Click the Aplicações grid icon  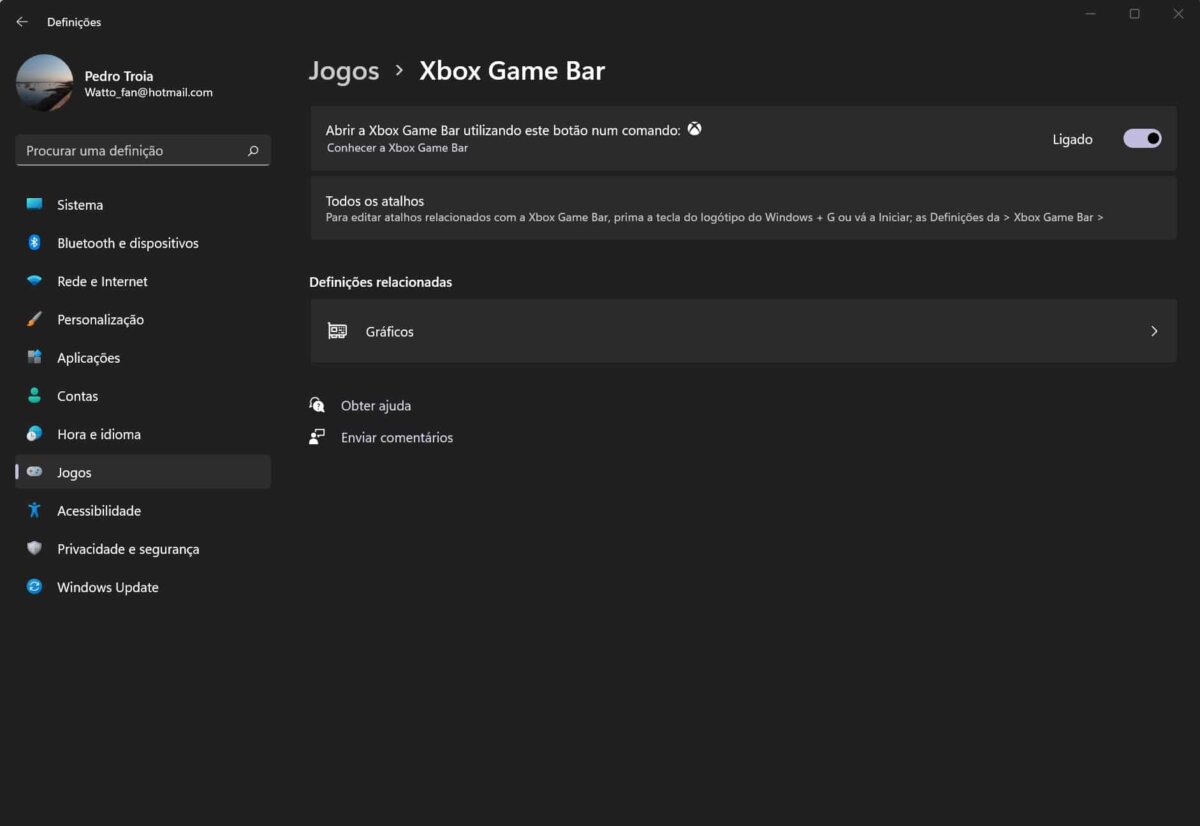[35, 358]
